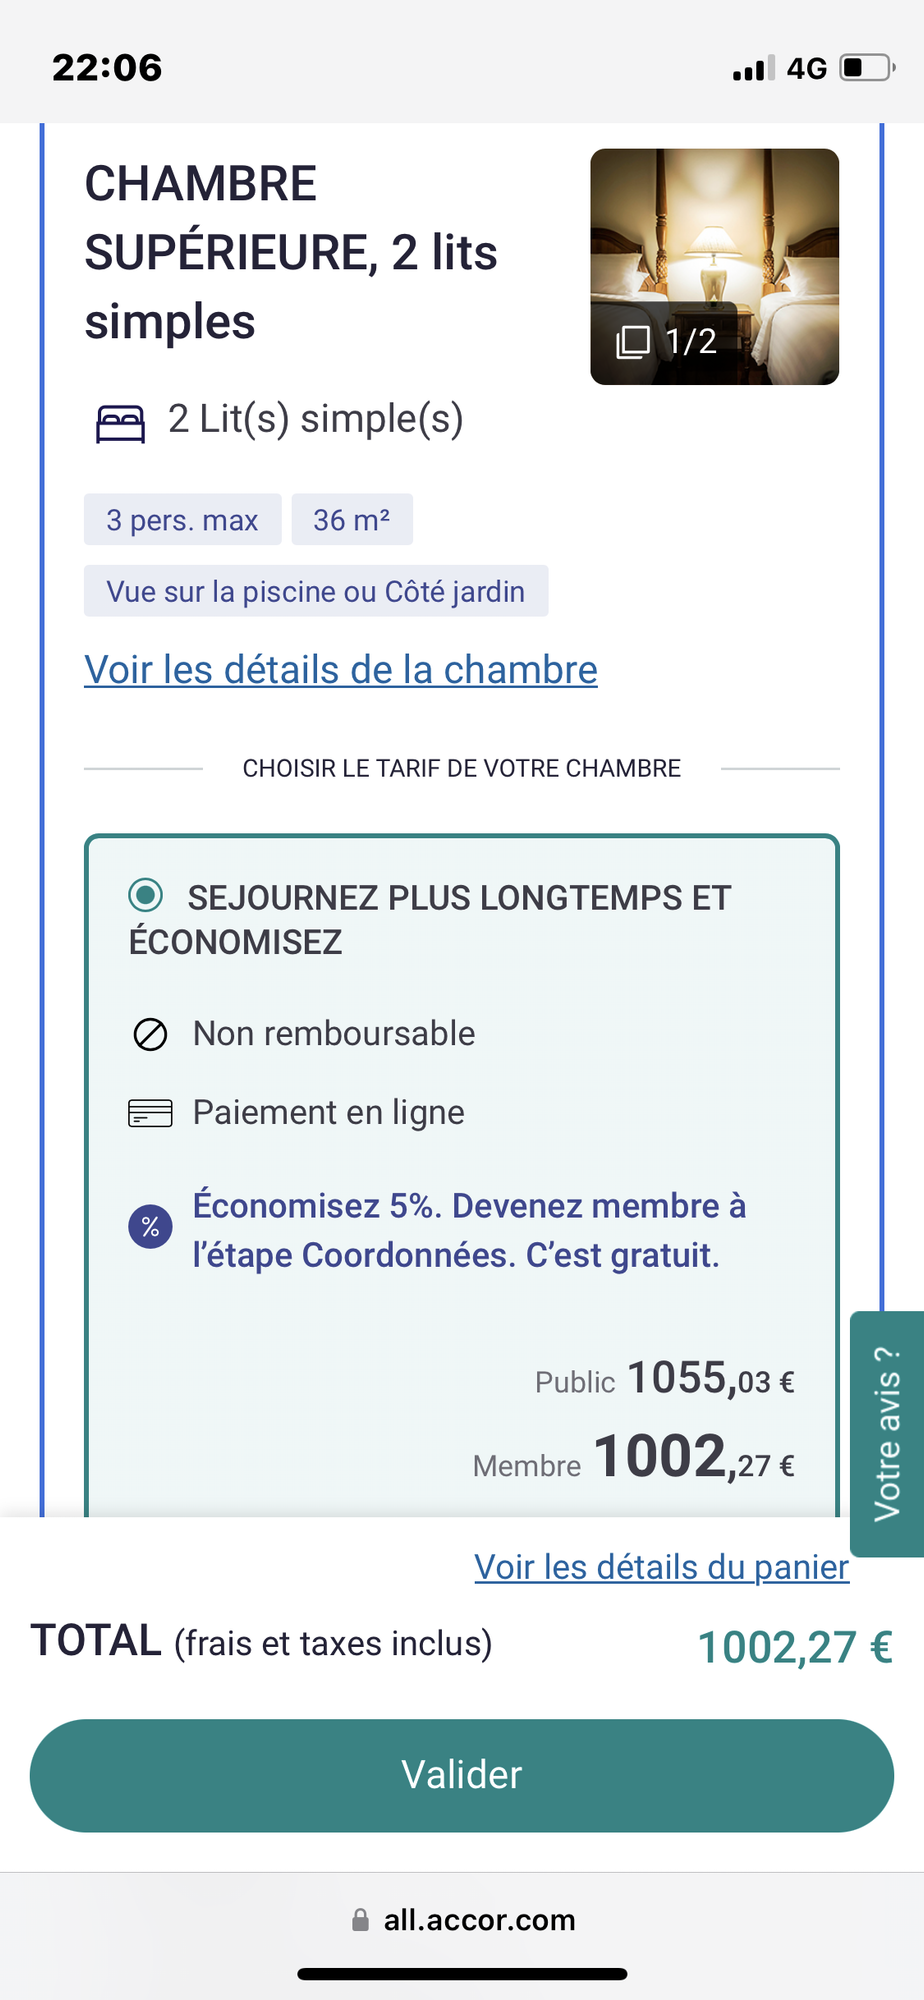Tap the credit card payment icon
Screen dimensions: 924x2000
[x=150, y=1113]
